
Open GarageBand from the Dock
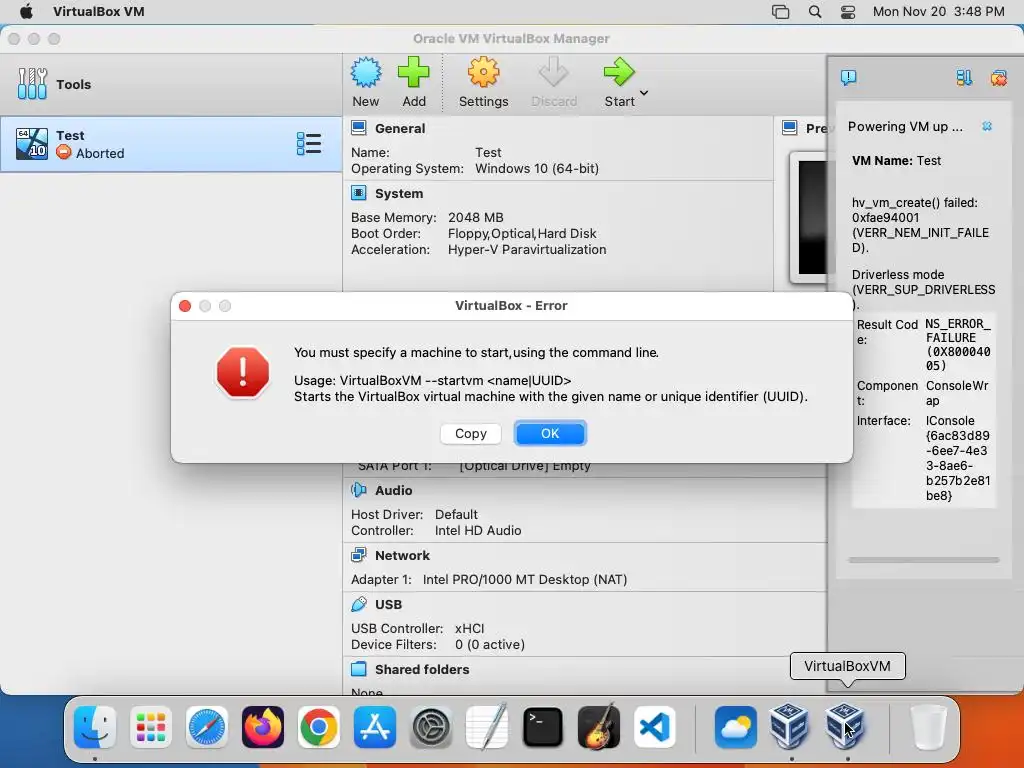pos(599,727)
